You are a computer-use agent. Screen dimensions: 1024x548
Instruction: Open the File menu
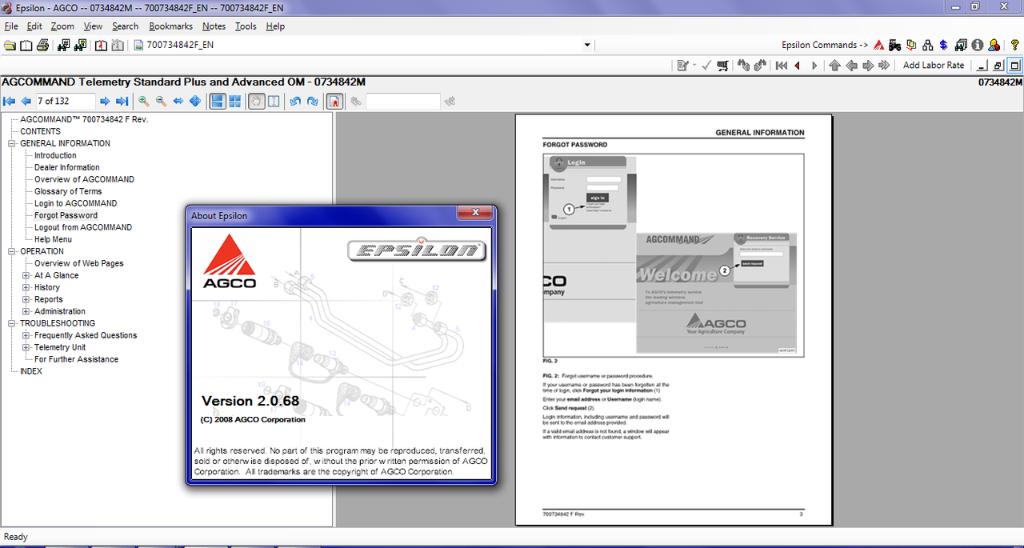point(11,27)
